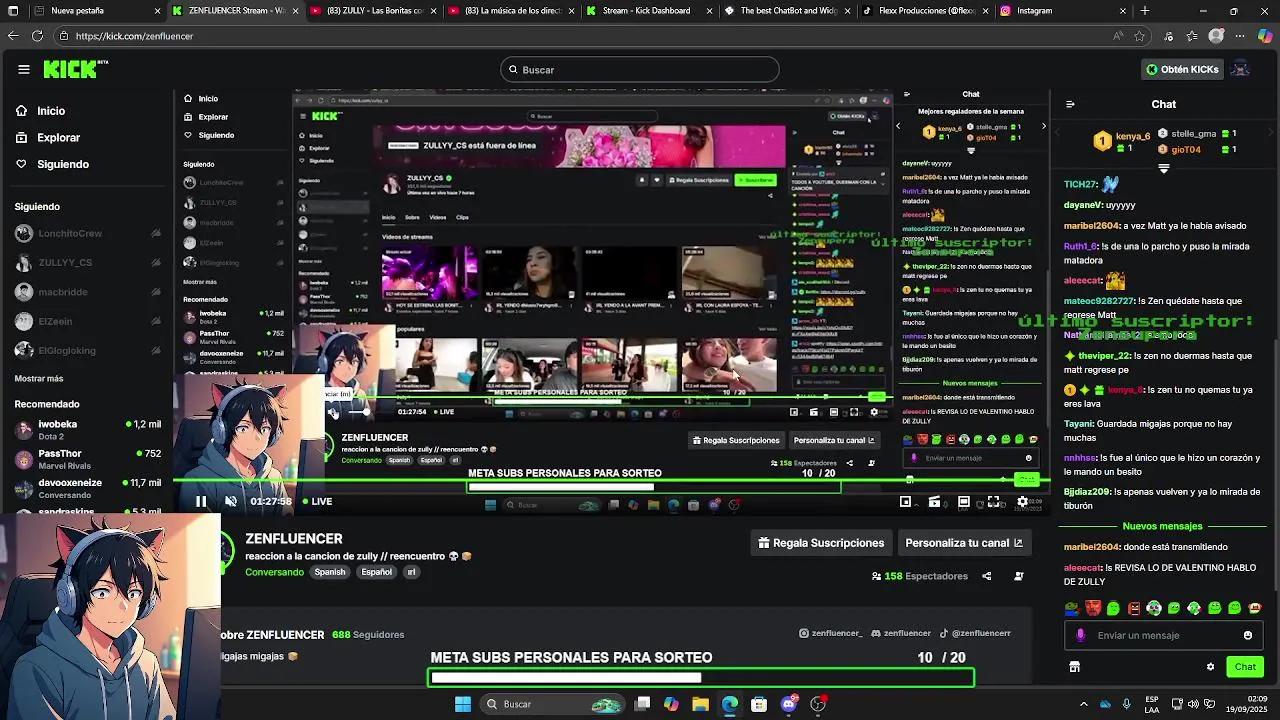Open Personaliza tu canal link
This screenshot has width=1280, height=720.
pos(964,543)
